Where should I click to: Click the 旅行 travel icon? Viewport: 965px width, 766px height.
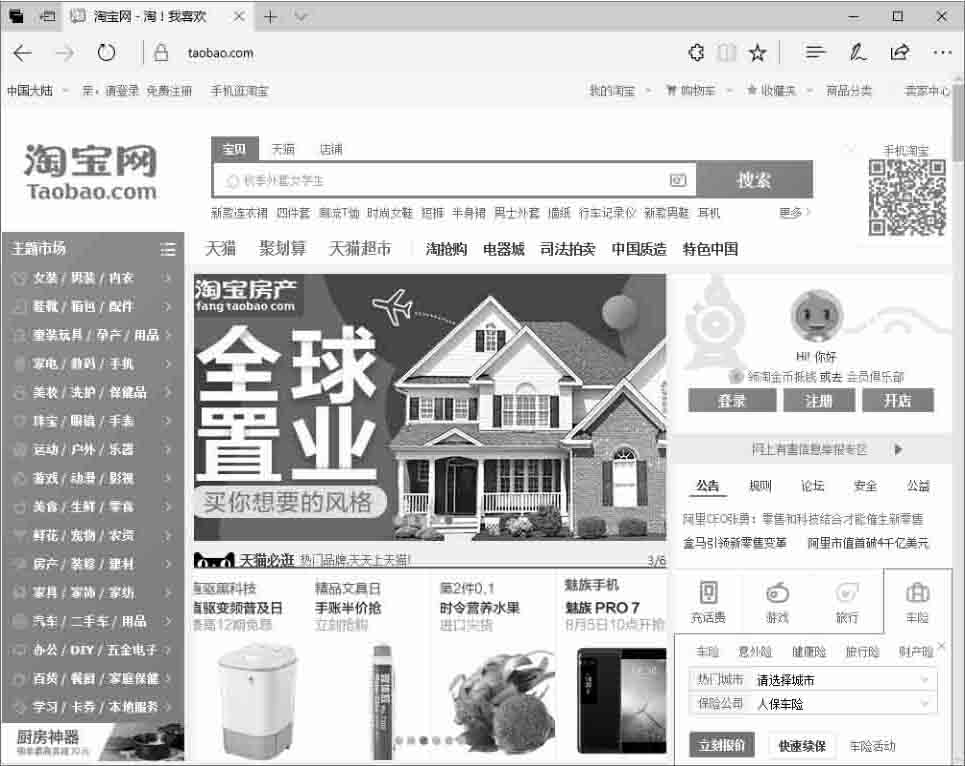(x=847, y=593)
